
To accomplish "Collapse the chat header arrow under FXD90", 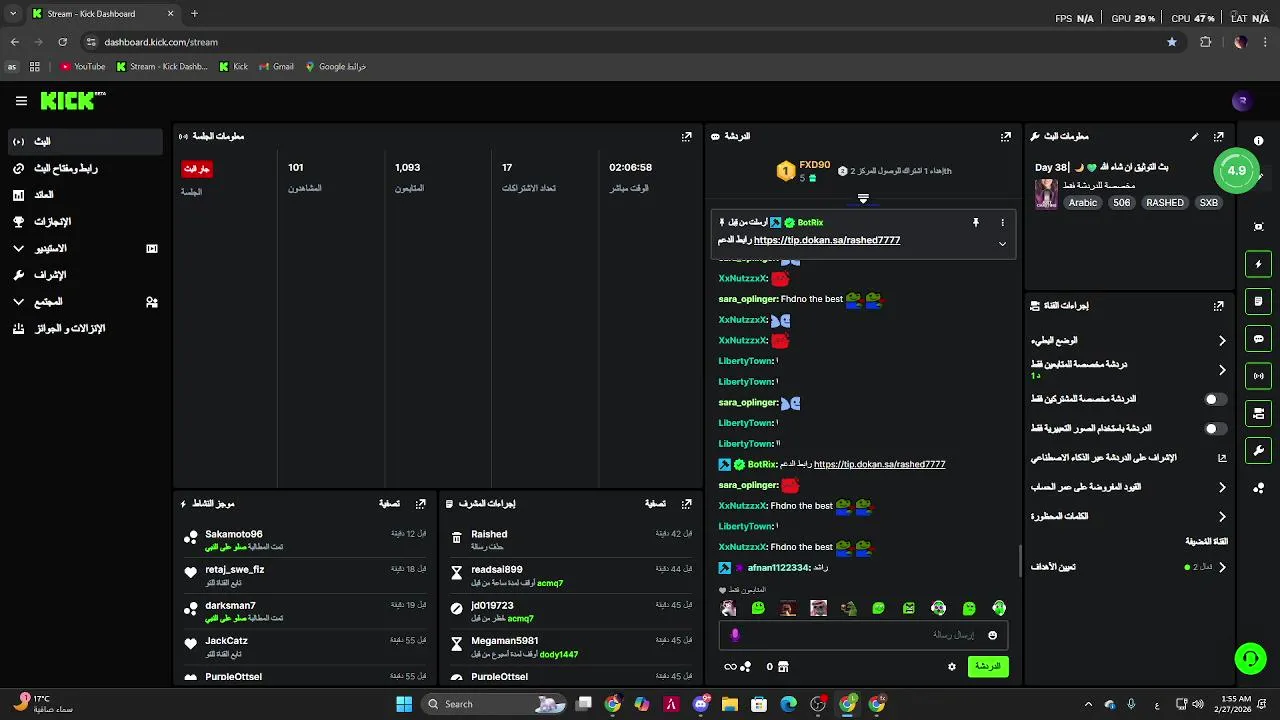I will coord(863,199).
